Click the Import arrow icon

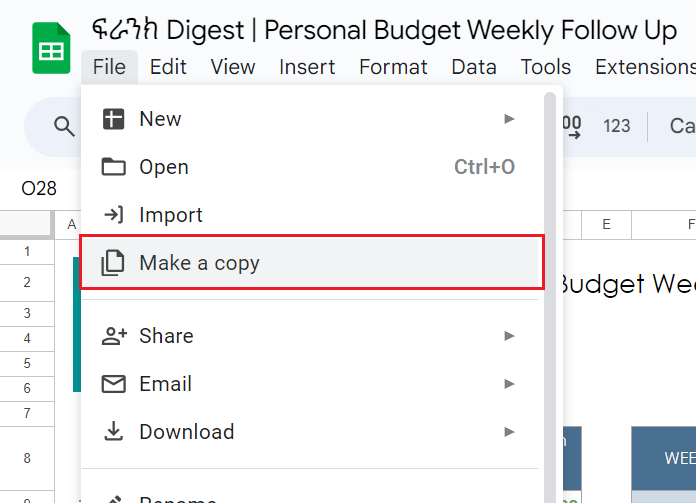click(x=114, y=215)
